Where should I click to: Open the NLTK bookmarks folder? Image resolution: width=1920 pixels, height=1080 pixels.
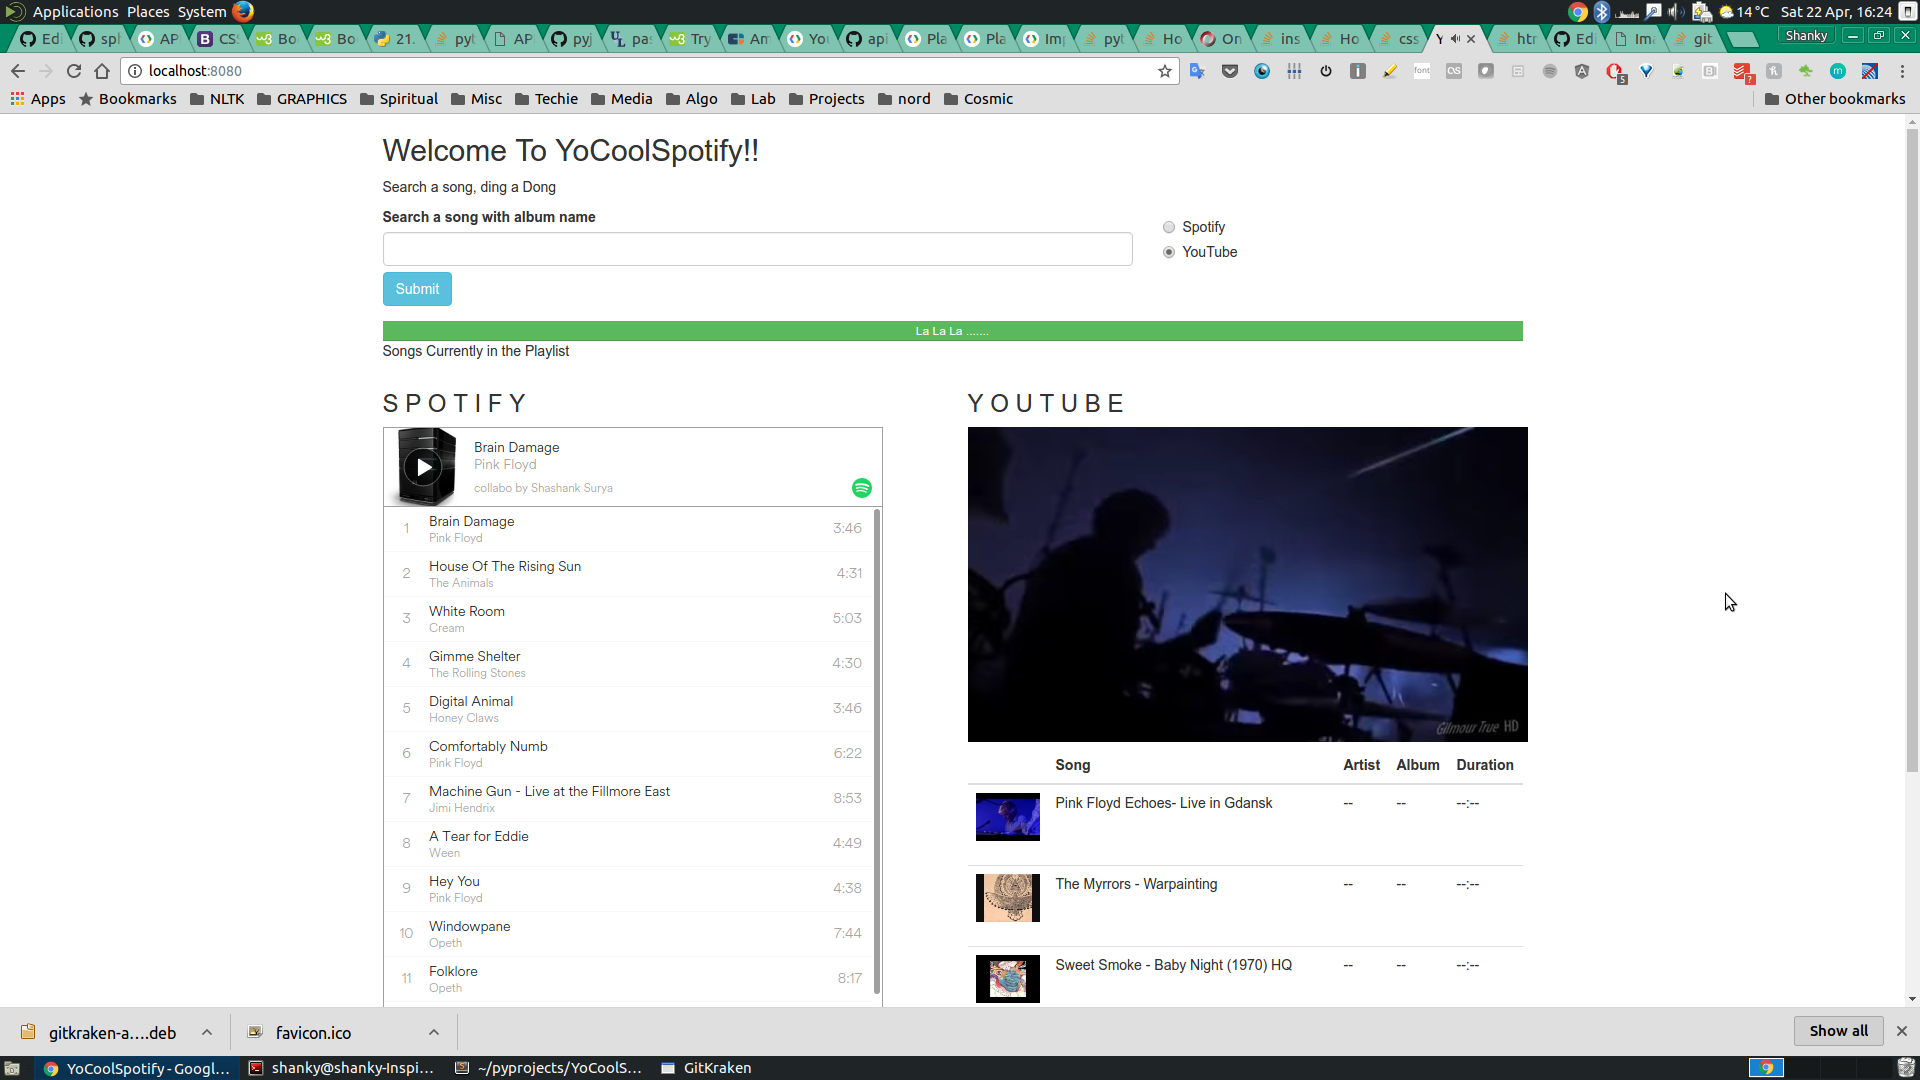[217, 99]
